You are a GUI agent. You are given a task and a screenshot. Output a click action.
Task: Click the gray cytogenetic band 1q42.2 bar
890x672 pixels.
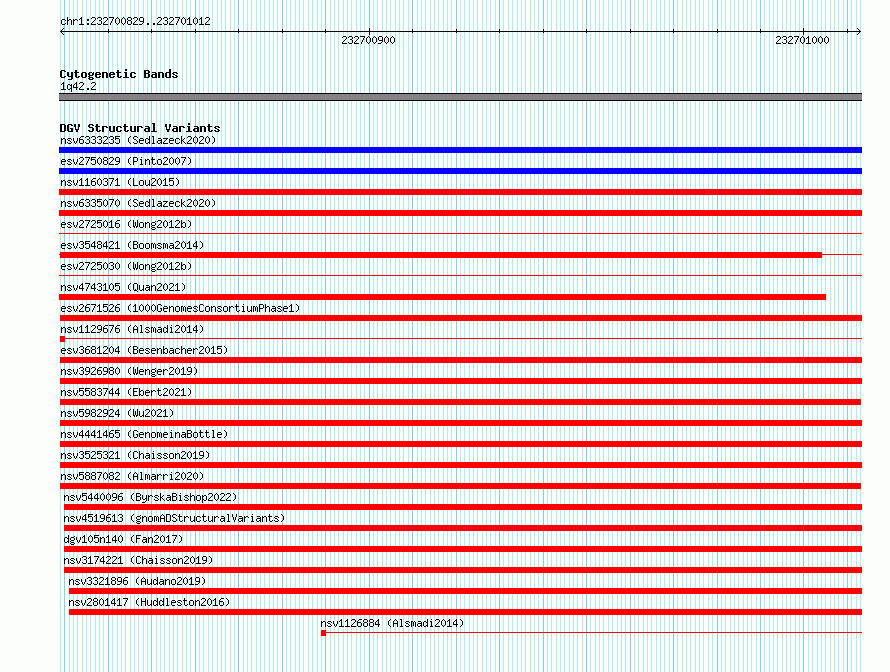point(460,97)
